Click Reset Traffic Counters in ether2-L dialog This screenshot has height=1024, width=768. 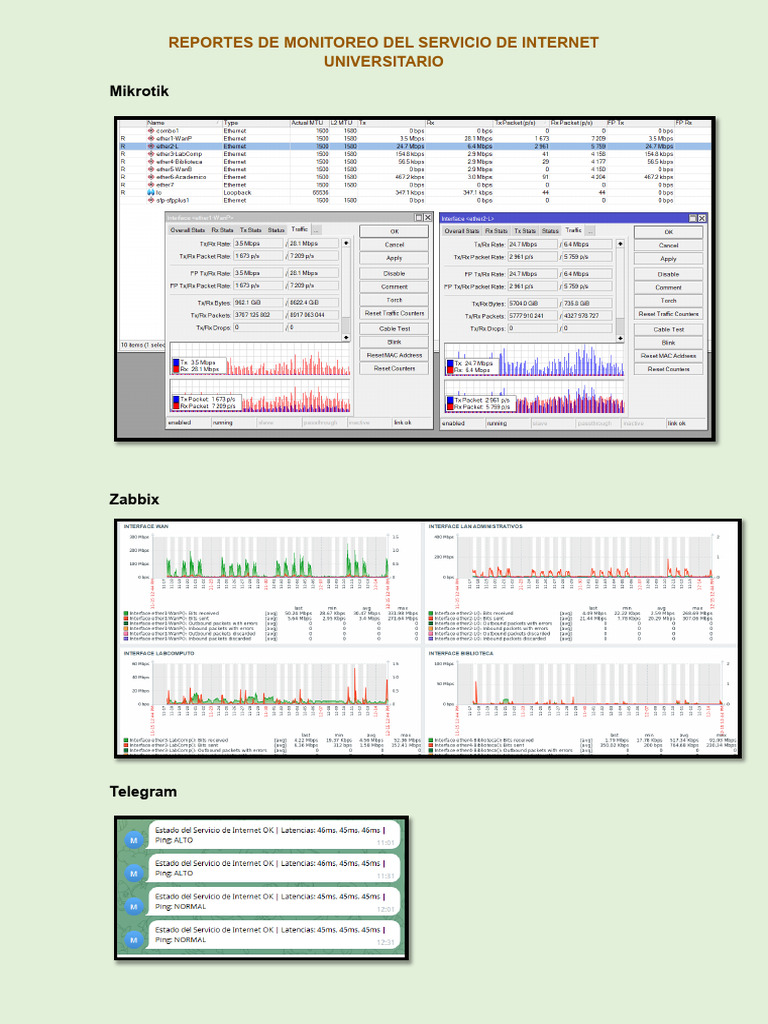[669, 314]
